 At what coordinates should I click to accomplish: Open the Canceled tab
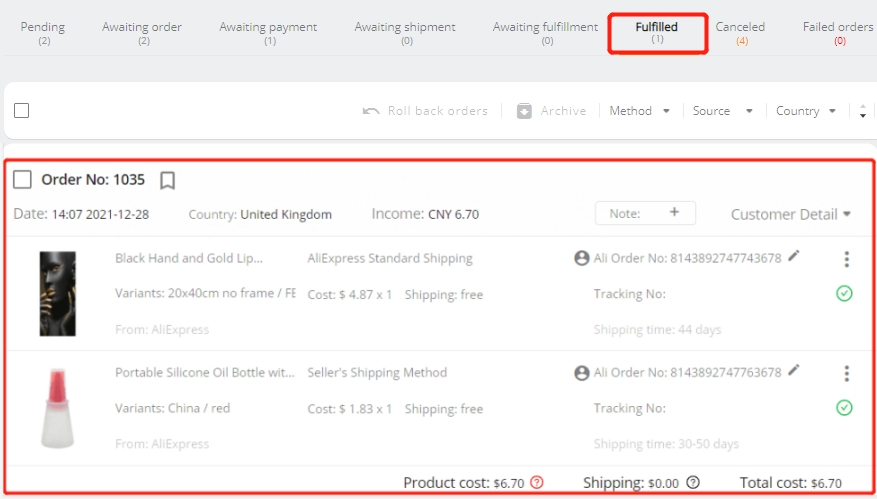point(741,32)
